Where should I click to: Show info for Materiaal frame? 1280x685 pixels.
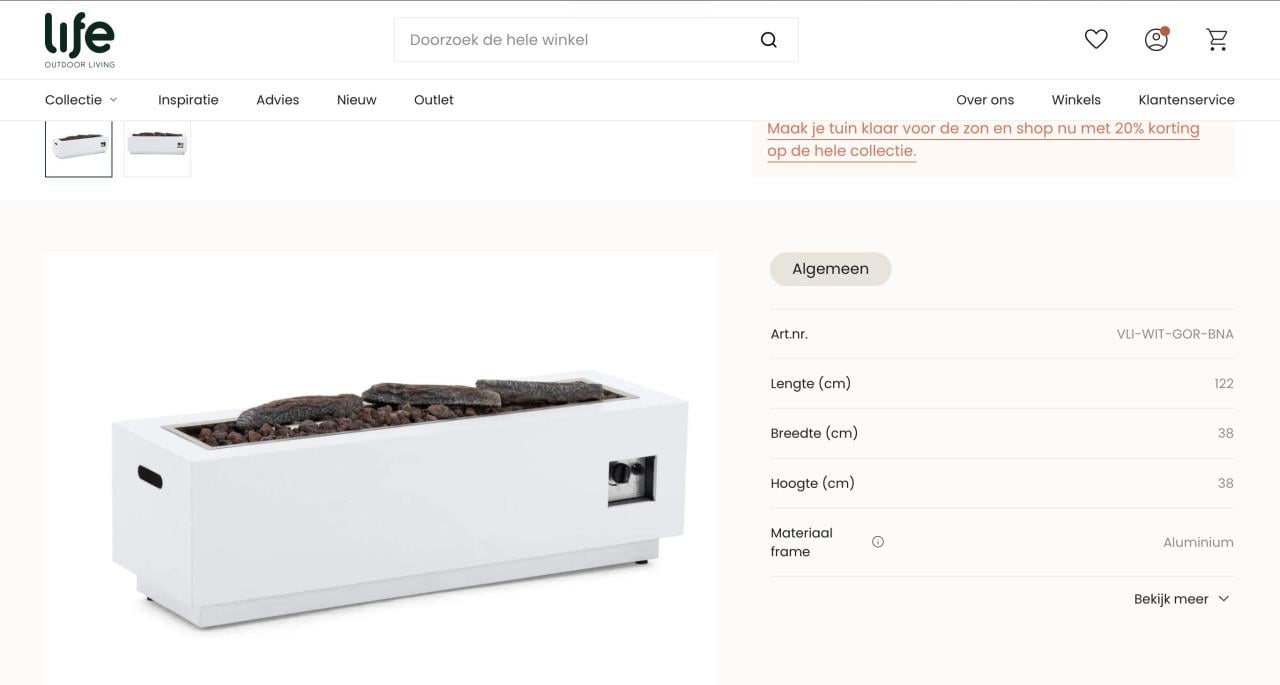(878, 542)
